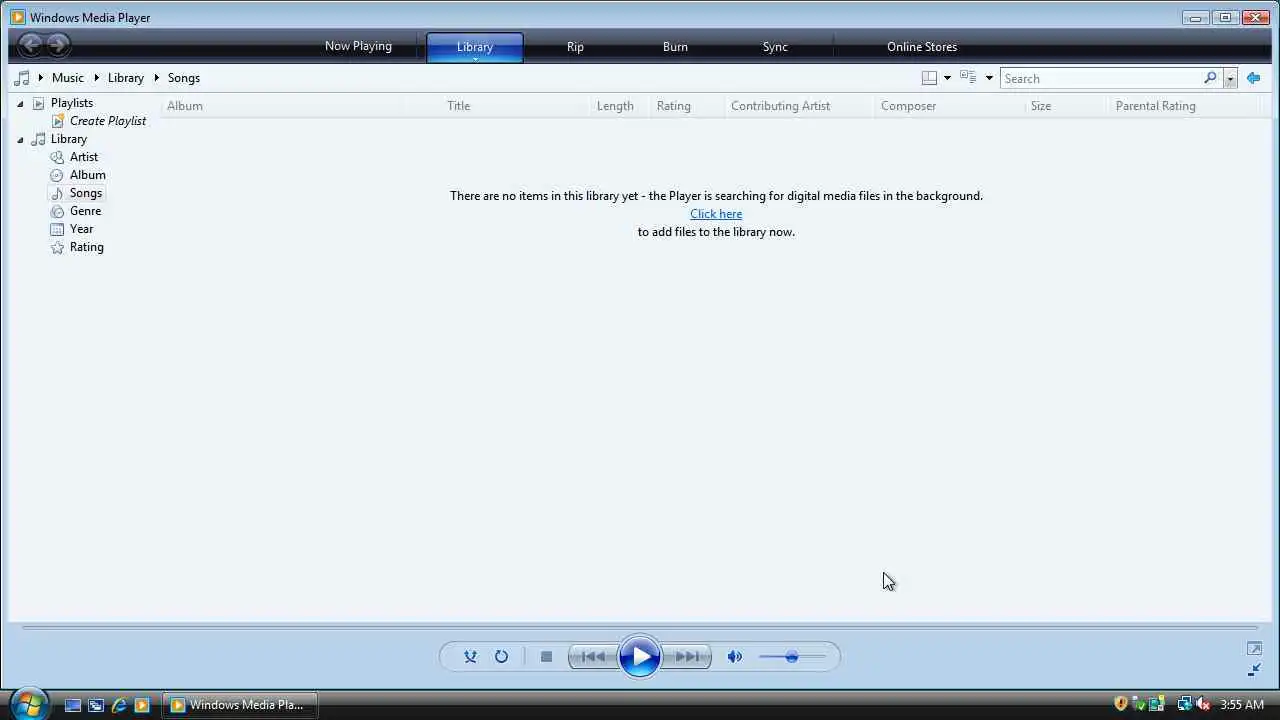Open the Now Playing tab

[358, 47]
